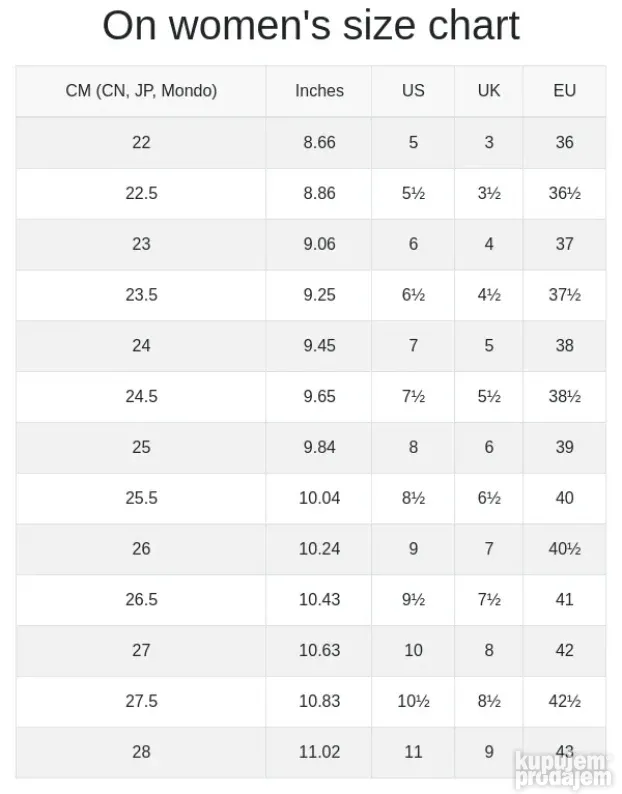The height and width of the screenshot is (794, 622).
Task: Select the EU 36 cell
Action: (564, 142)
